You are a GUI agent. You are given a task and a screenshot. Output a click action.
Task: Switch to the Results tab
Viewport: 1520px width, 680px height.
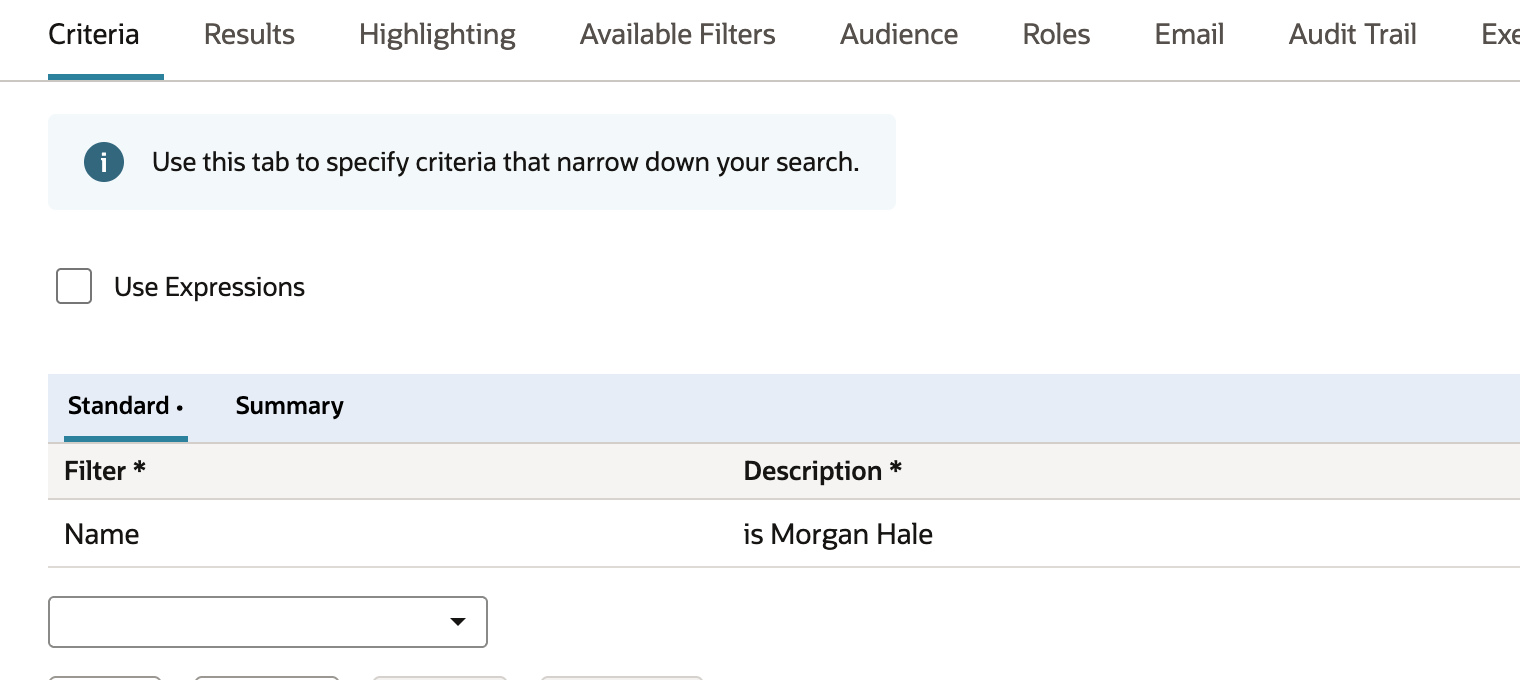(x=249, y=35)
